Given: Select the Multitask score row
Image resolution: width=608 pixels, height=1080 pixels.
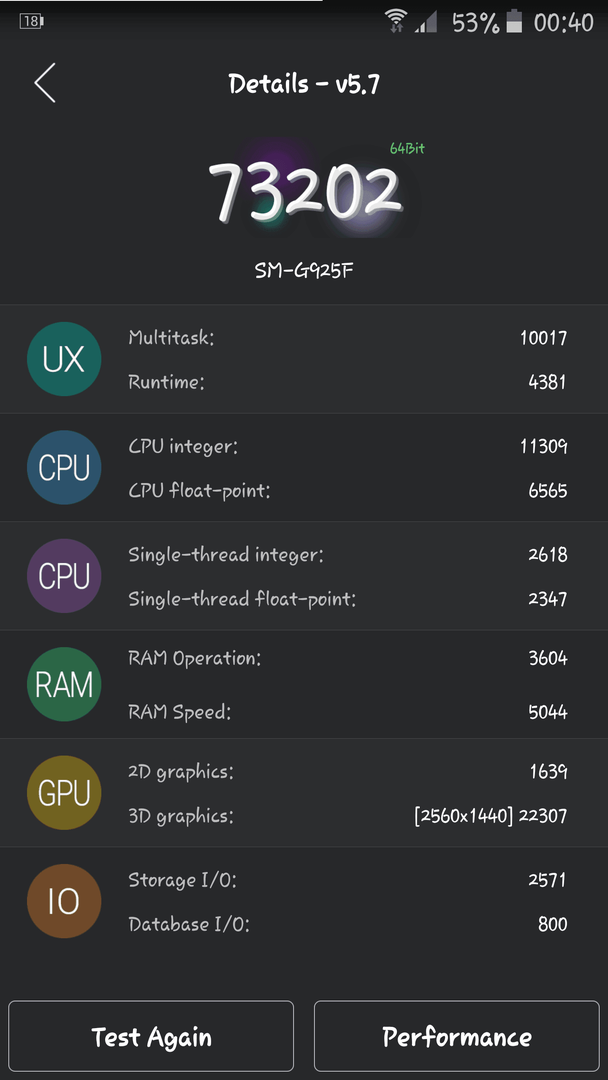Looking at the screenshot, I should pos(348,338).
